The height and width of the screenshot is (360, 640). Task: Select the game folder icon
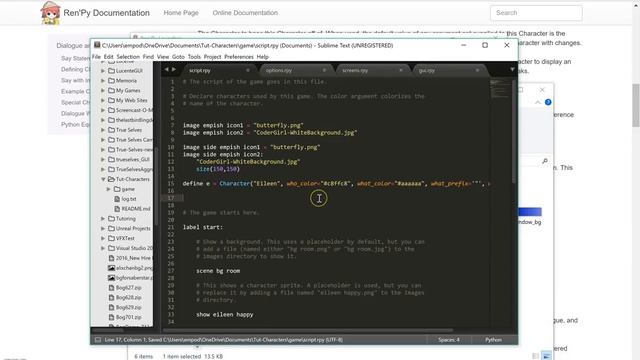tap(117, 189)
